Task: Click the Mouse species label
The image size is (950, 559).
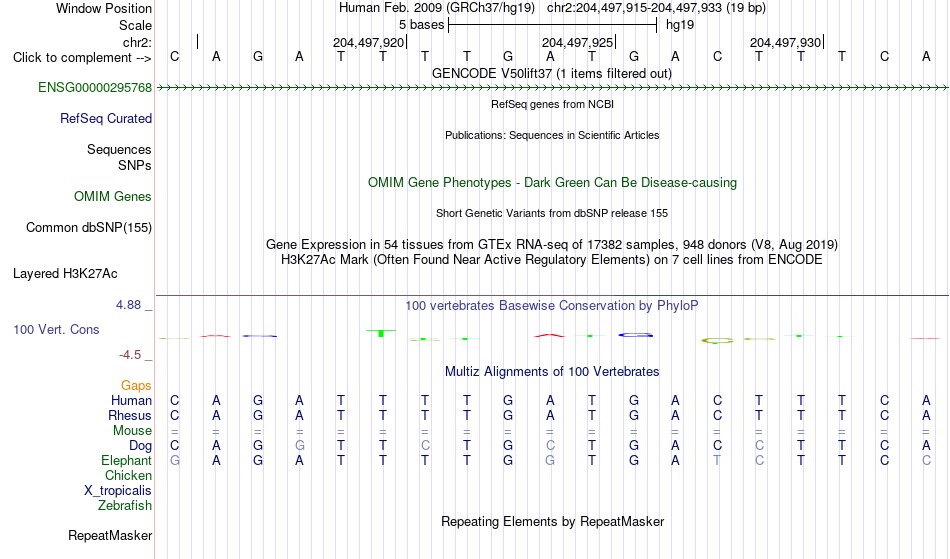Action: coord(132,431)
